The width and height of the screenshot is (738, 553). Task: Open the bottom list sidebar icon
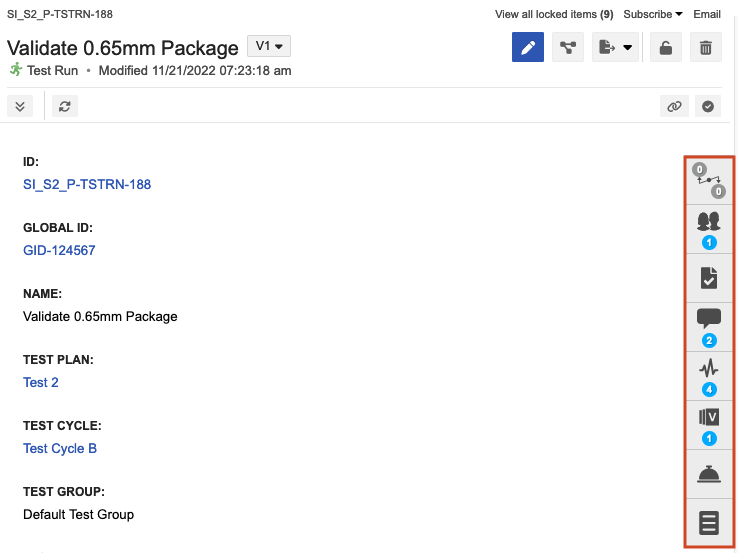point(709,522)
